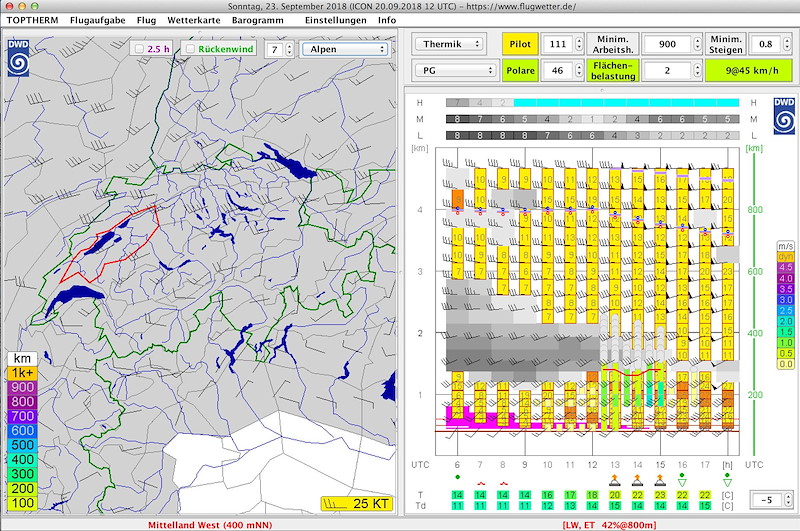
Task: Select the 4.5 swatch in the m/s legend
Action: pyautogui.click(x=786, y=268)
